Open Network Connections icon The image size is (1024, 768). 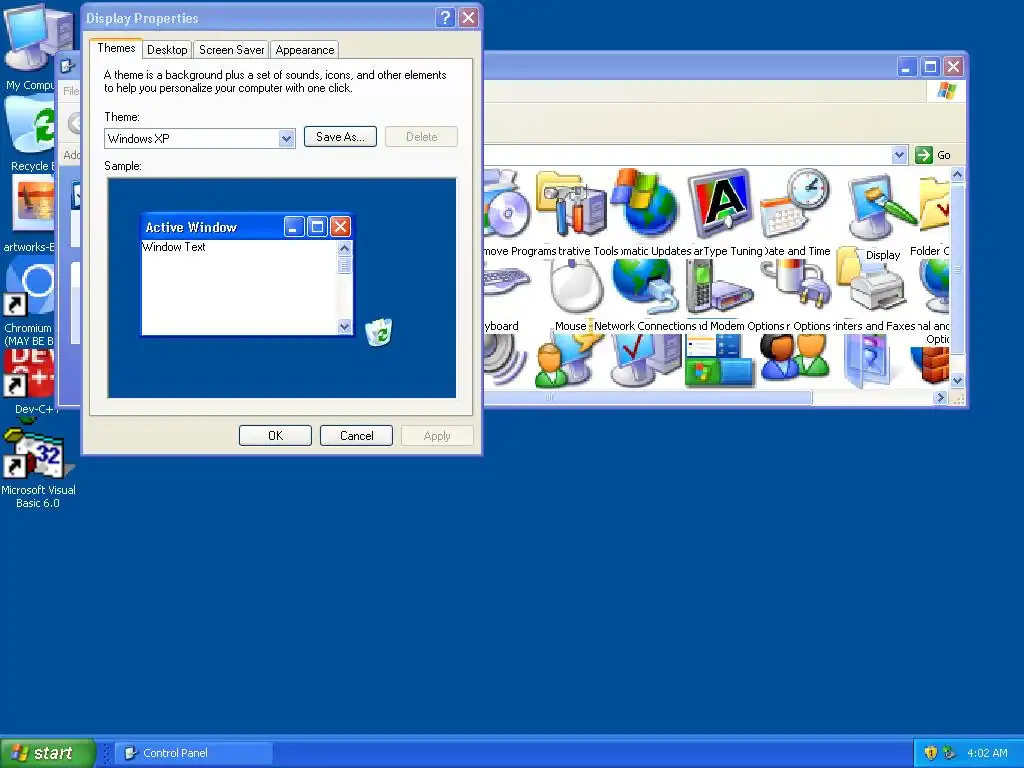coord(645,287)
